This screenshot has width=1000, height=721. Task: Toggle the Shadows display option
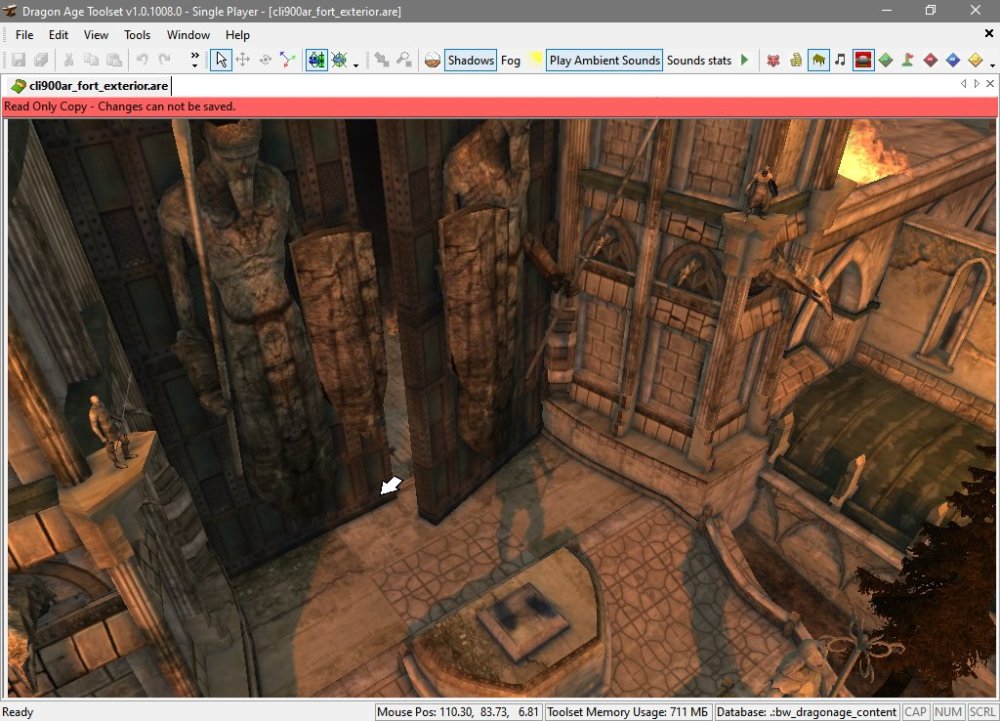[x=470, y=60]
